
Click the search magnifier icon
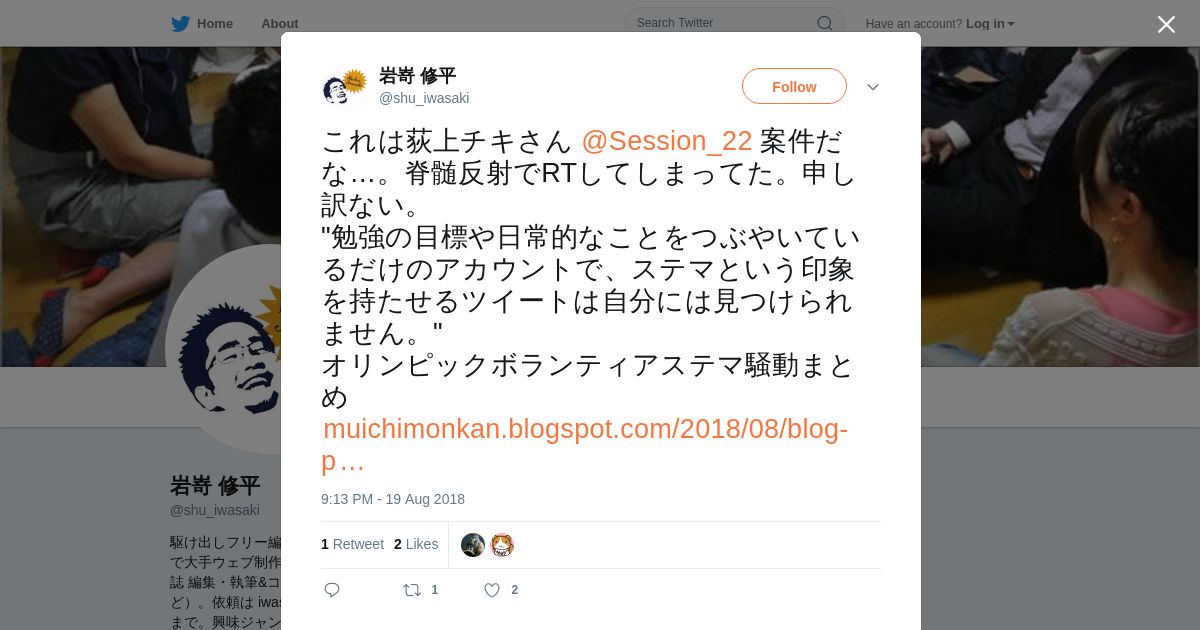click(825, 23)
